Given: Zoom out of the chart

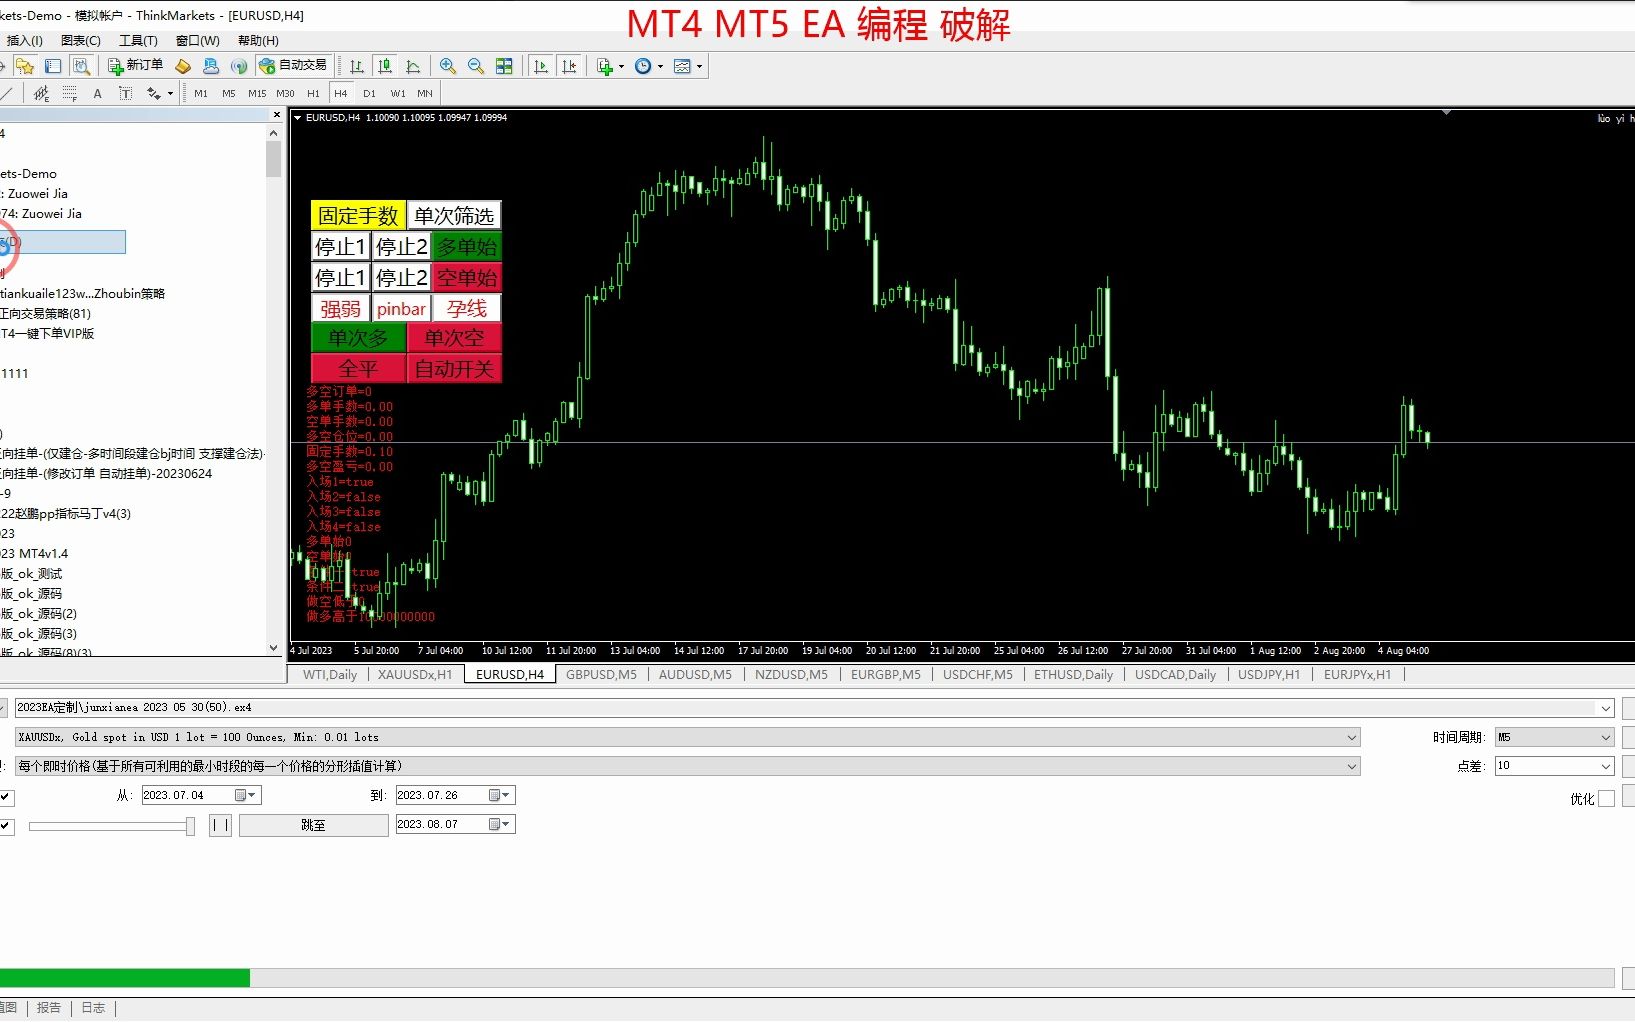Looking at the screenshot, I should coord(476,66).
